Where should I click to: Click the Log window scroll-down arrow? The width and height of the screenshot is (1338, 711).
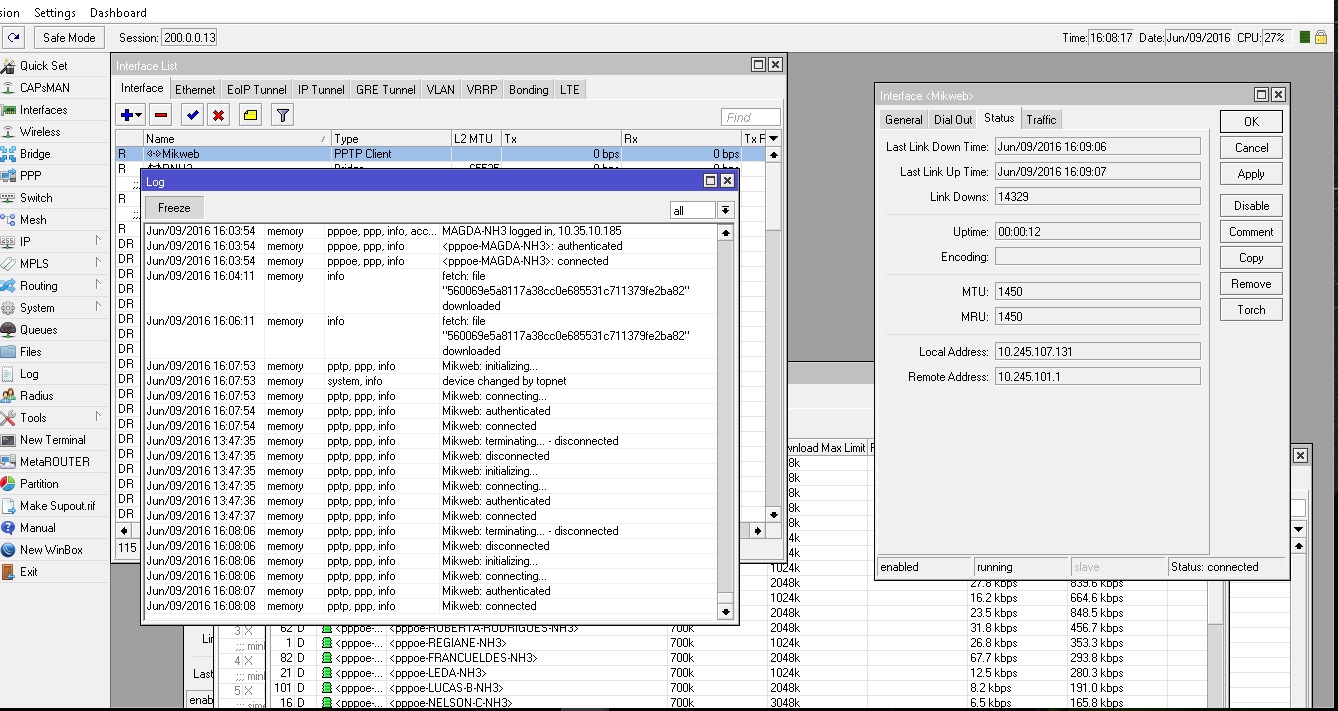click(x=725, y=611)
